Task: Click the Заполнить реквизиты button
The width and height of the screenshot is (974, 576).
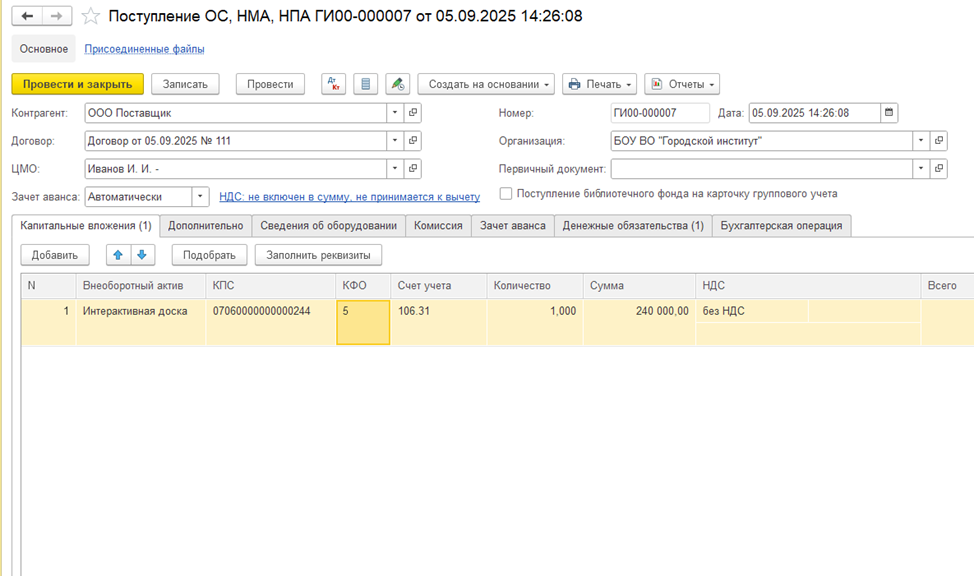Action: [x=318, y=255]
